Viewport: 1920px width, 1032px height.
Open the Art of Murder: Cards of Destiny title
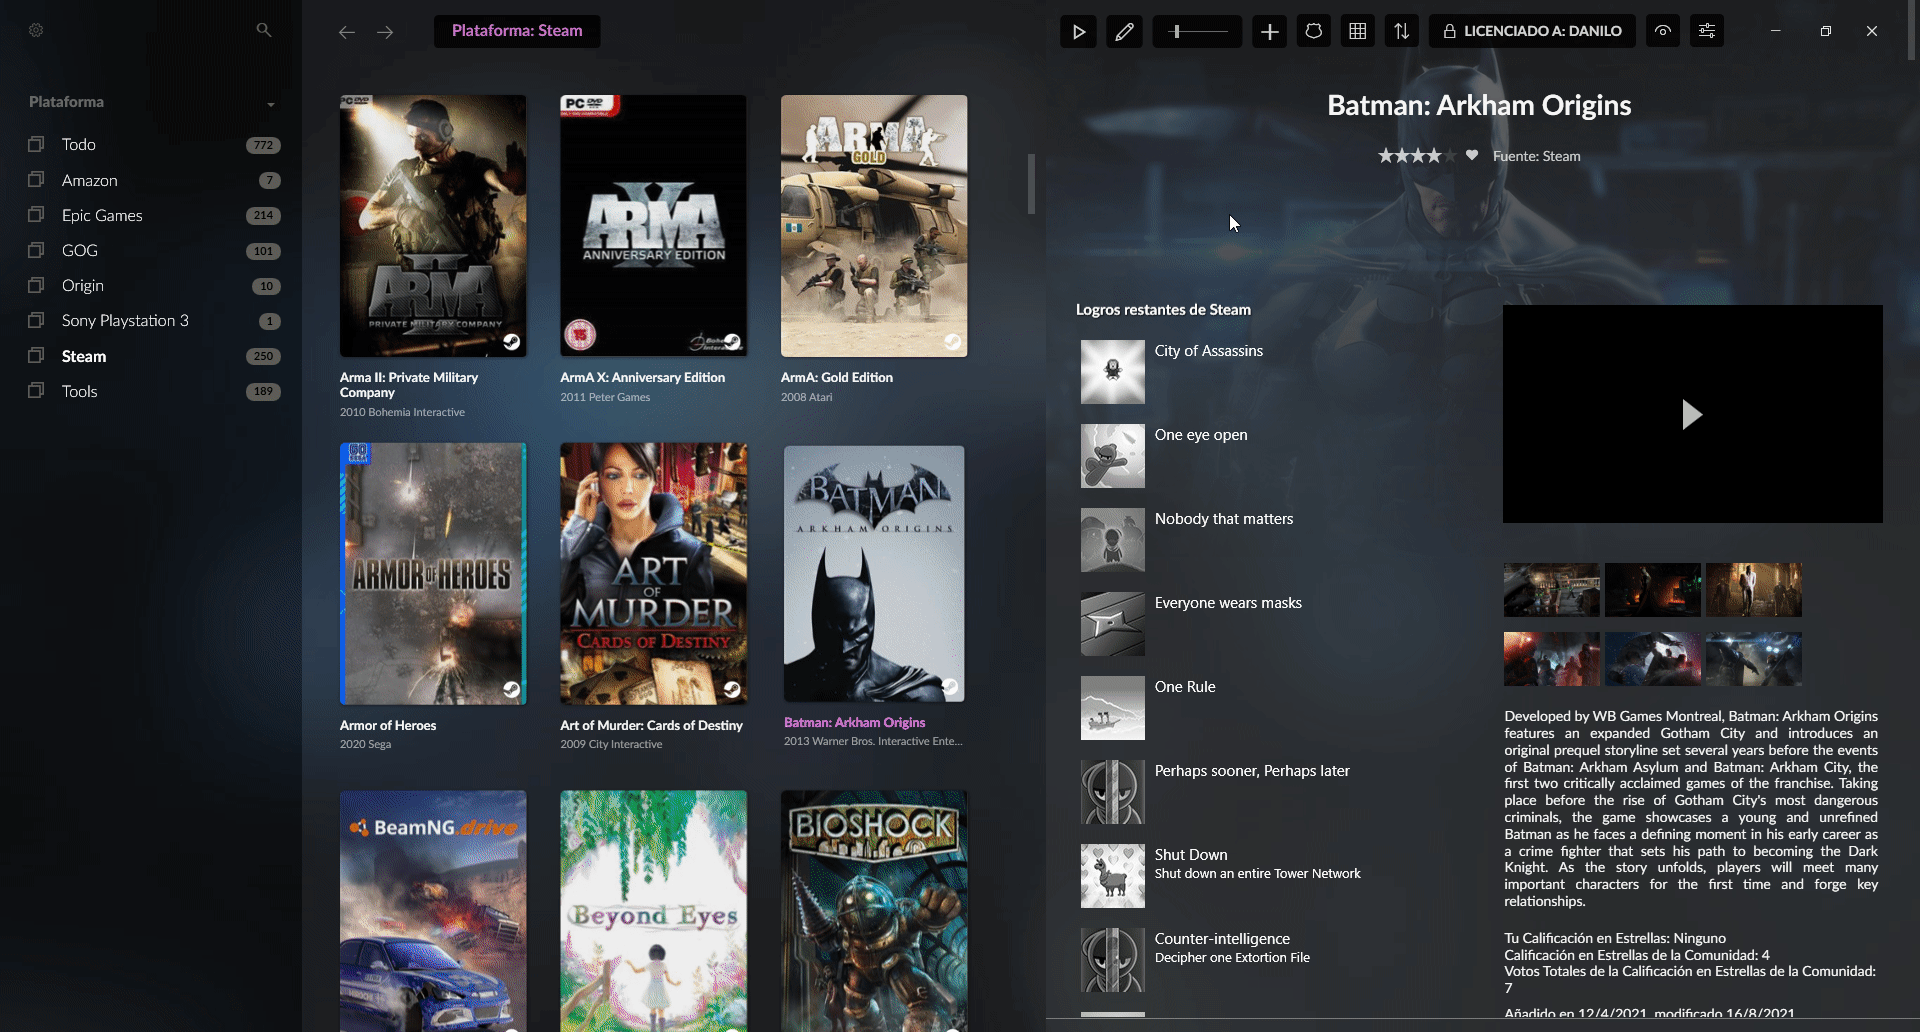tap(651, 725)
